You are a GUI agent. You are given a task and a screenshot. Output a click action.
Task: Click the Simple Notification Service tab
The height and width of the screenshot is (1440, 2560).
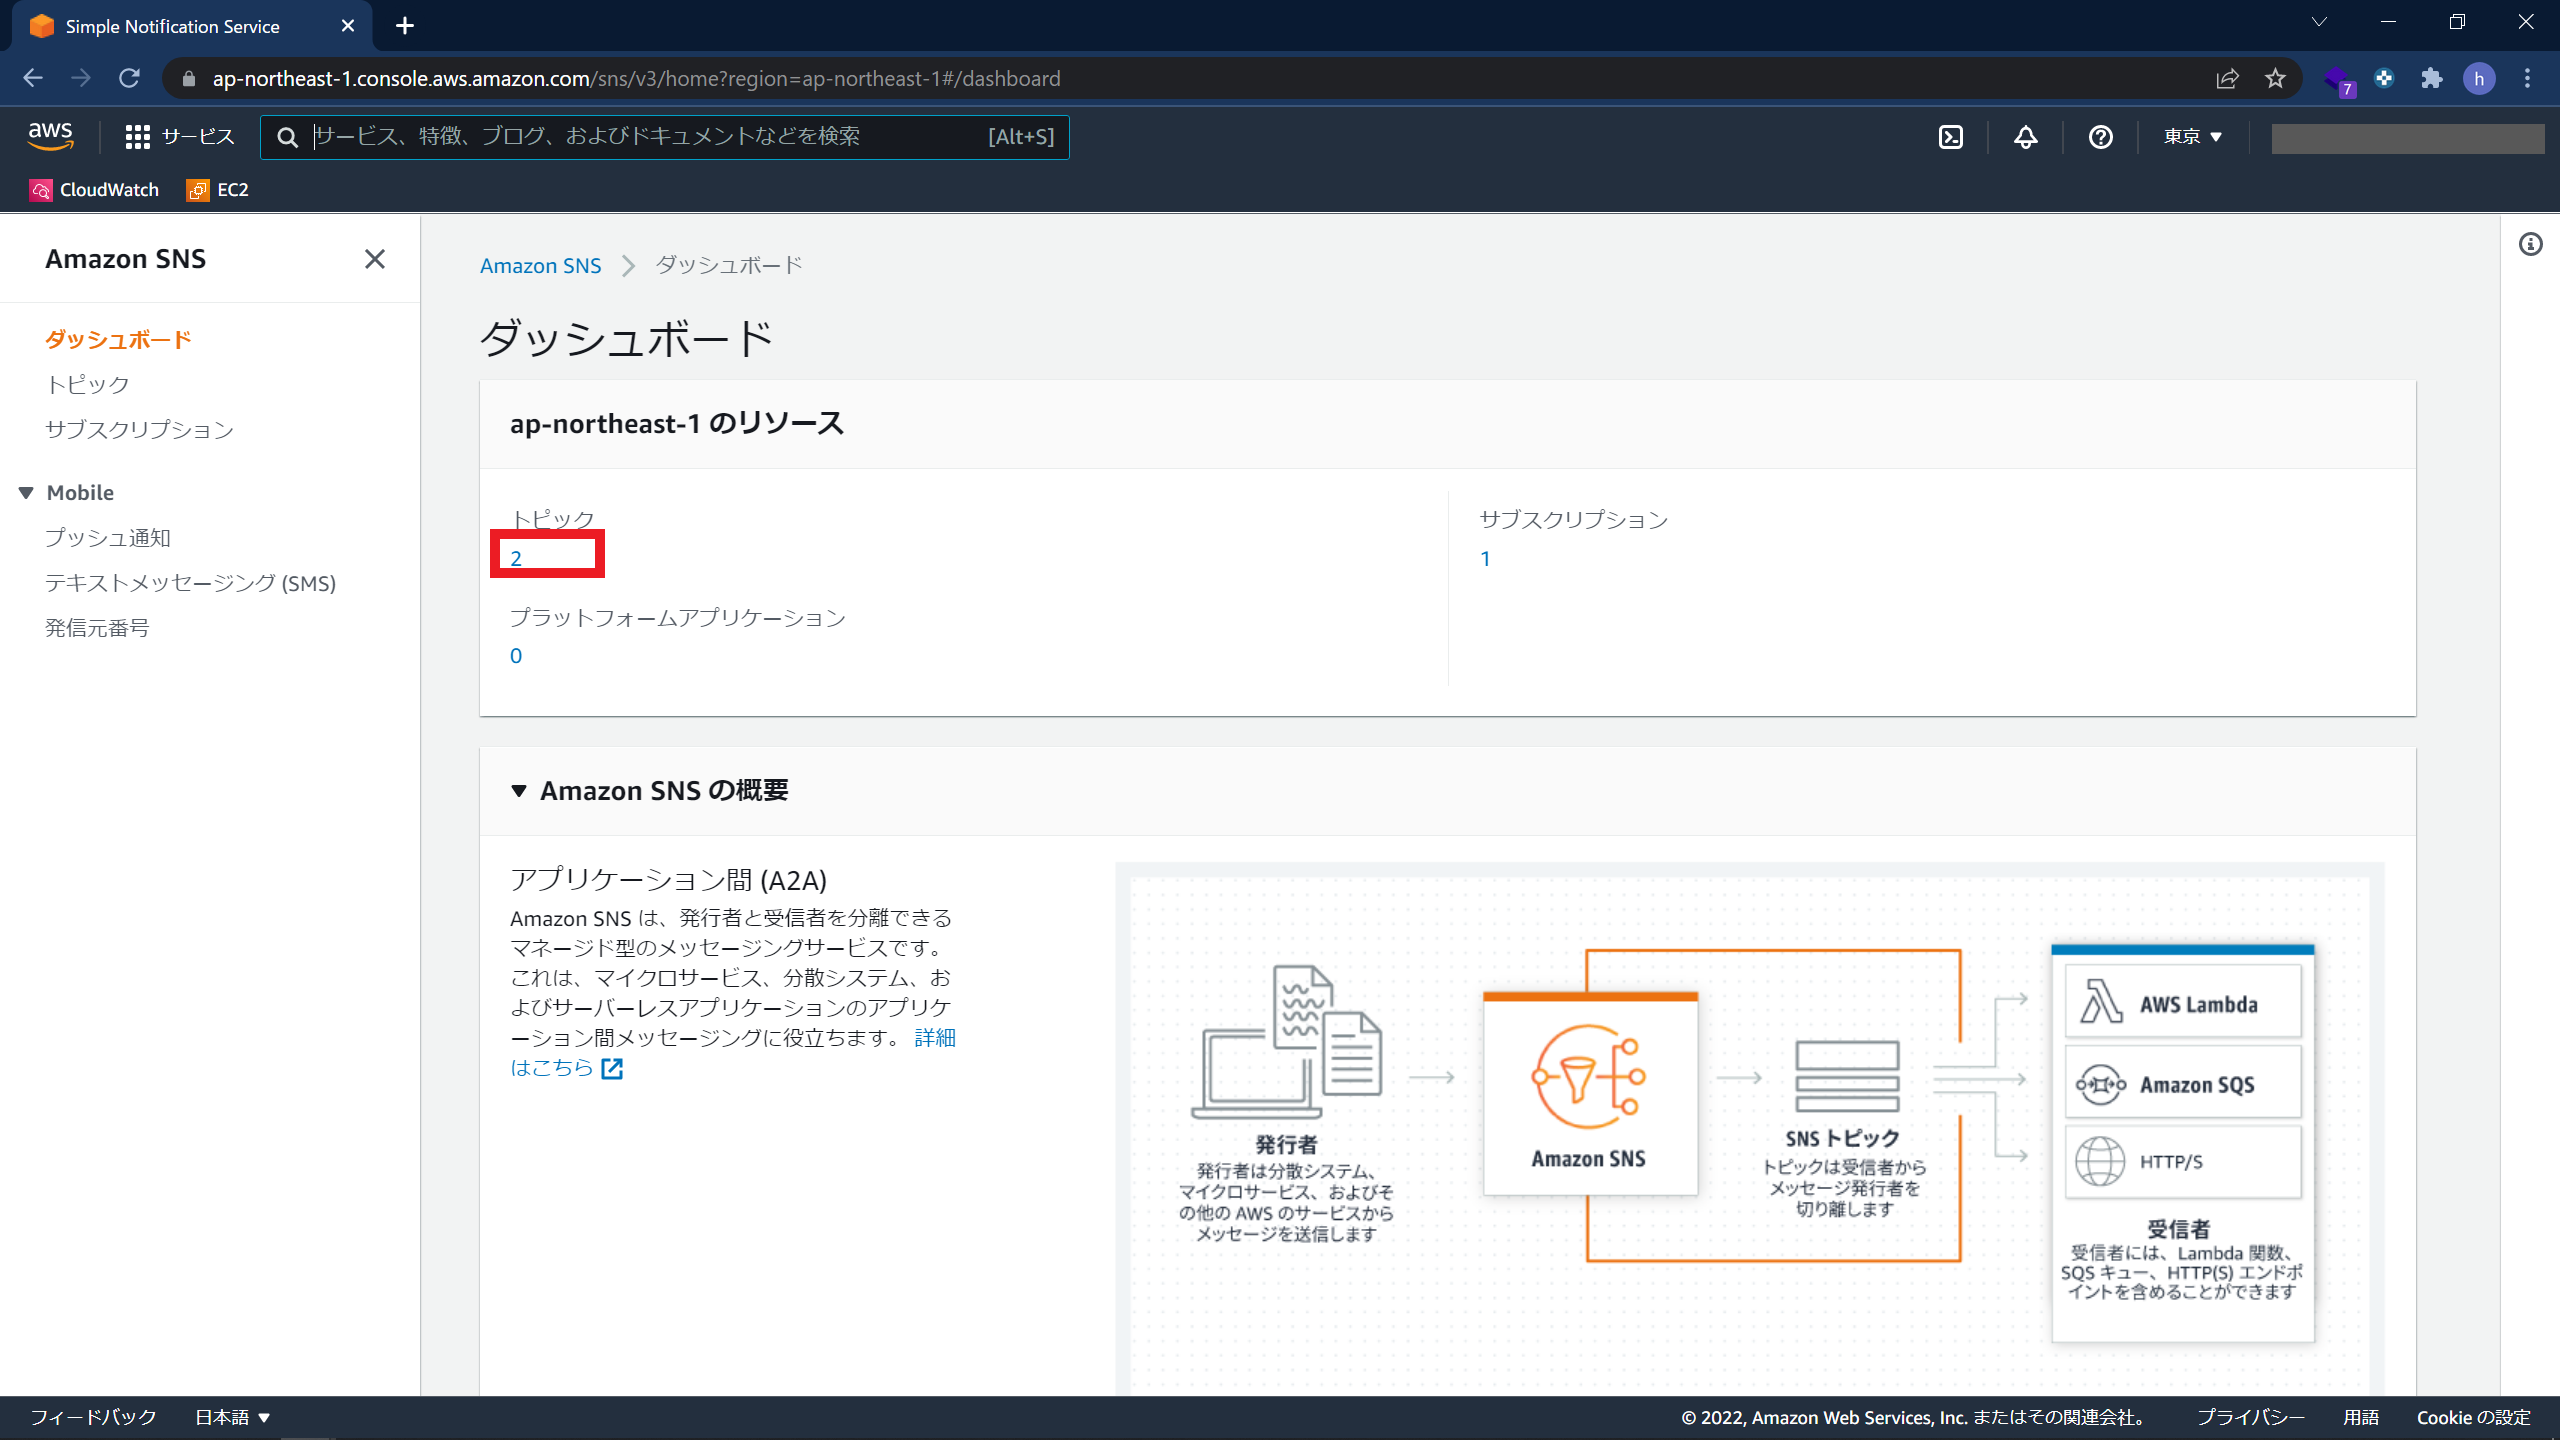coord(190,26)
